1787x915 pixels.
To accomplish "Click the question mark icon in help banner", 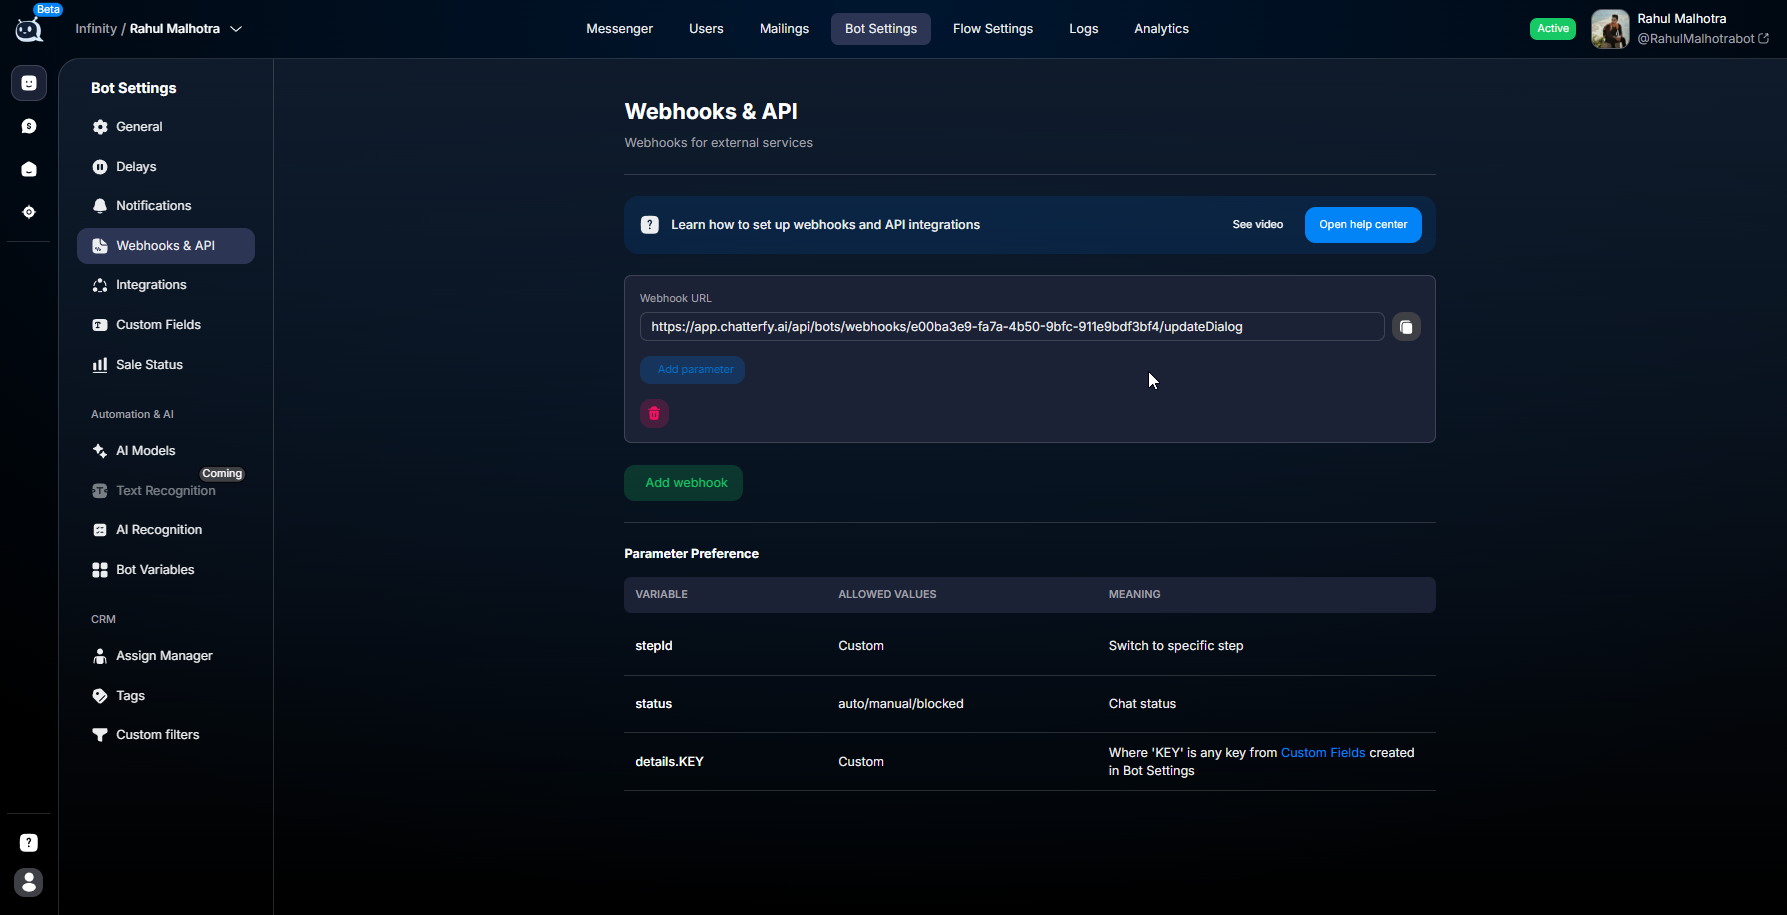I will point(650,225).
